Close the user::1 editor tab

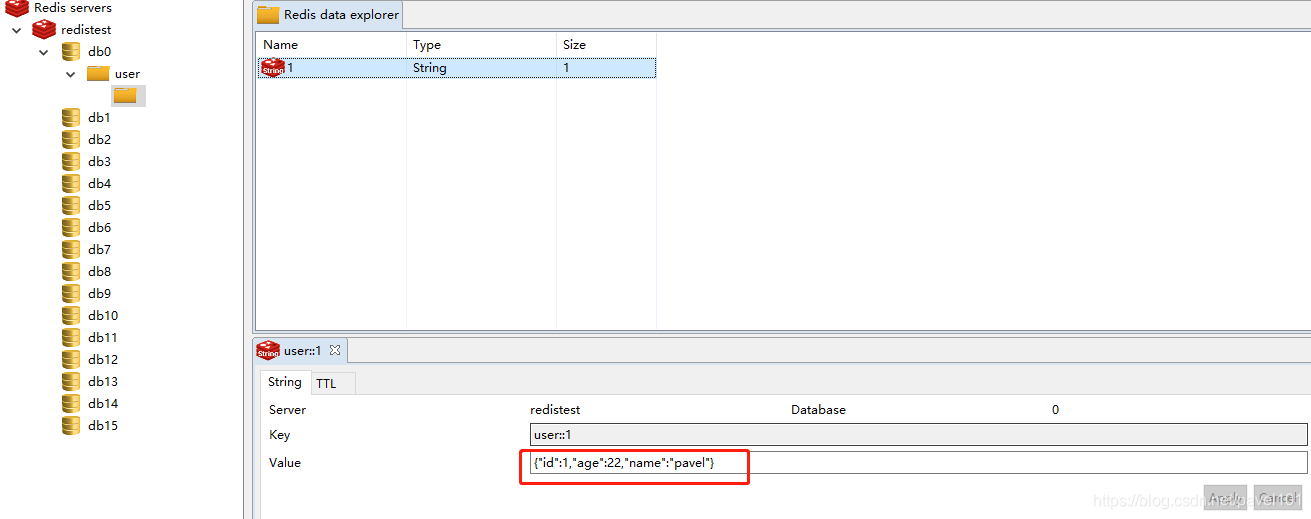(x=335, y=350)
